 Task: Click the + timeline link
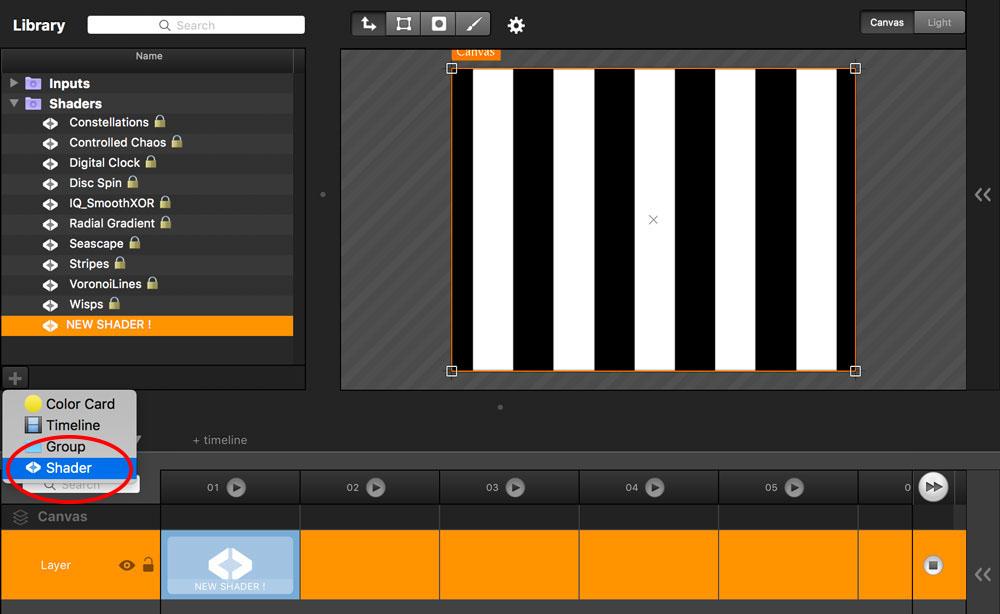(x=219, y=440)
